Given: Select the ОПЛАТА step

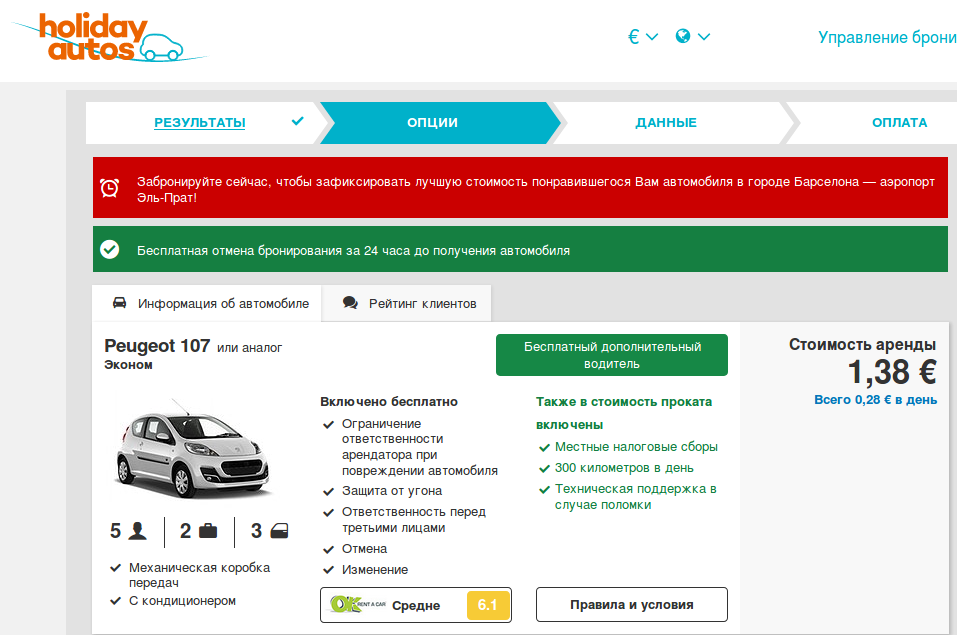Looking at the screenshot, I should click(x=899, y=123).
